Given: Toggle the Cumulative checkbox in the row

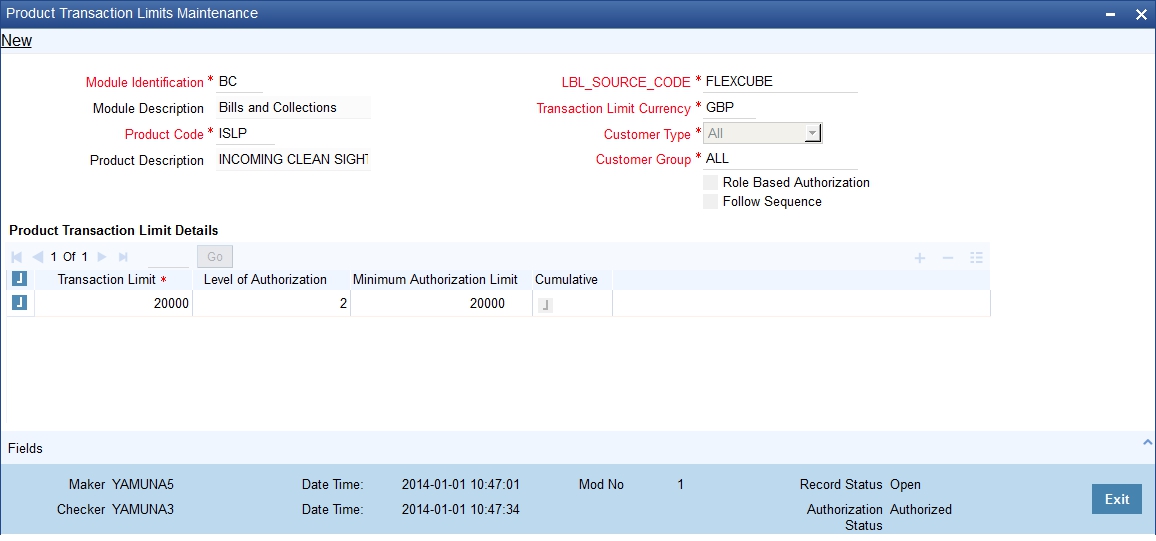Looking at the screenshot, I should click(x=545, y=305).
